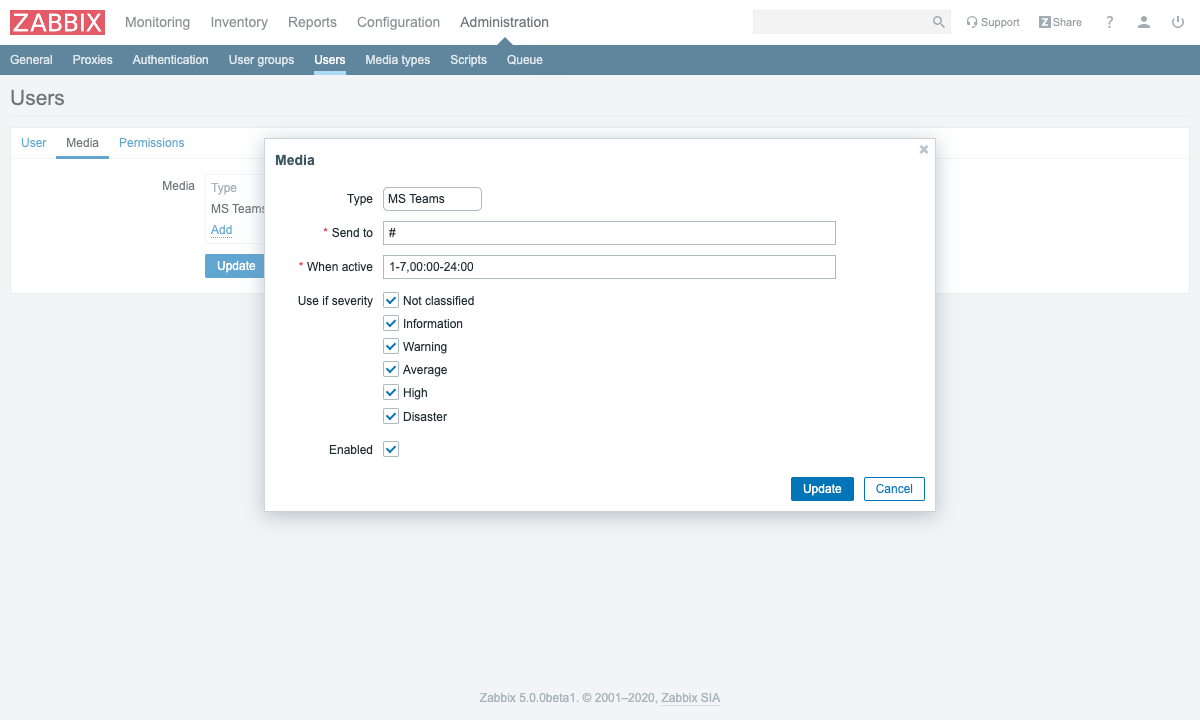Viewport: 1200px width, 720px height.
Task: Click the search magnifier icon
Action: click(938, 22)
